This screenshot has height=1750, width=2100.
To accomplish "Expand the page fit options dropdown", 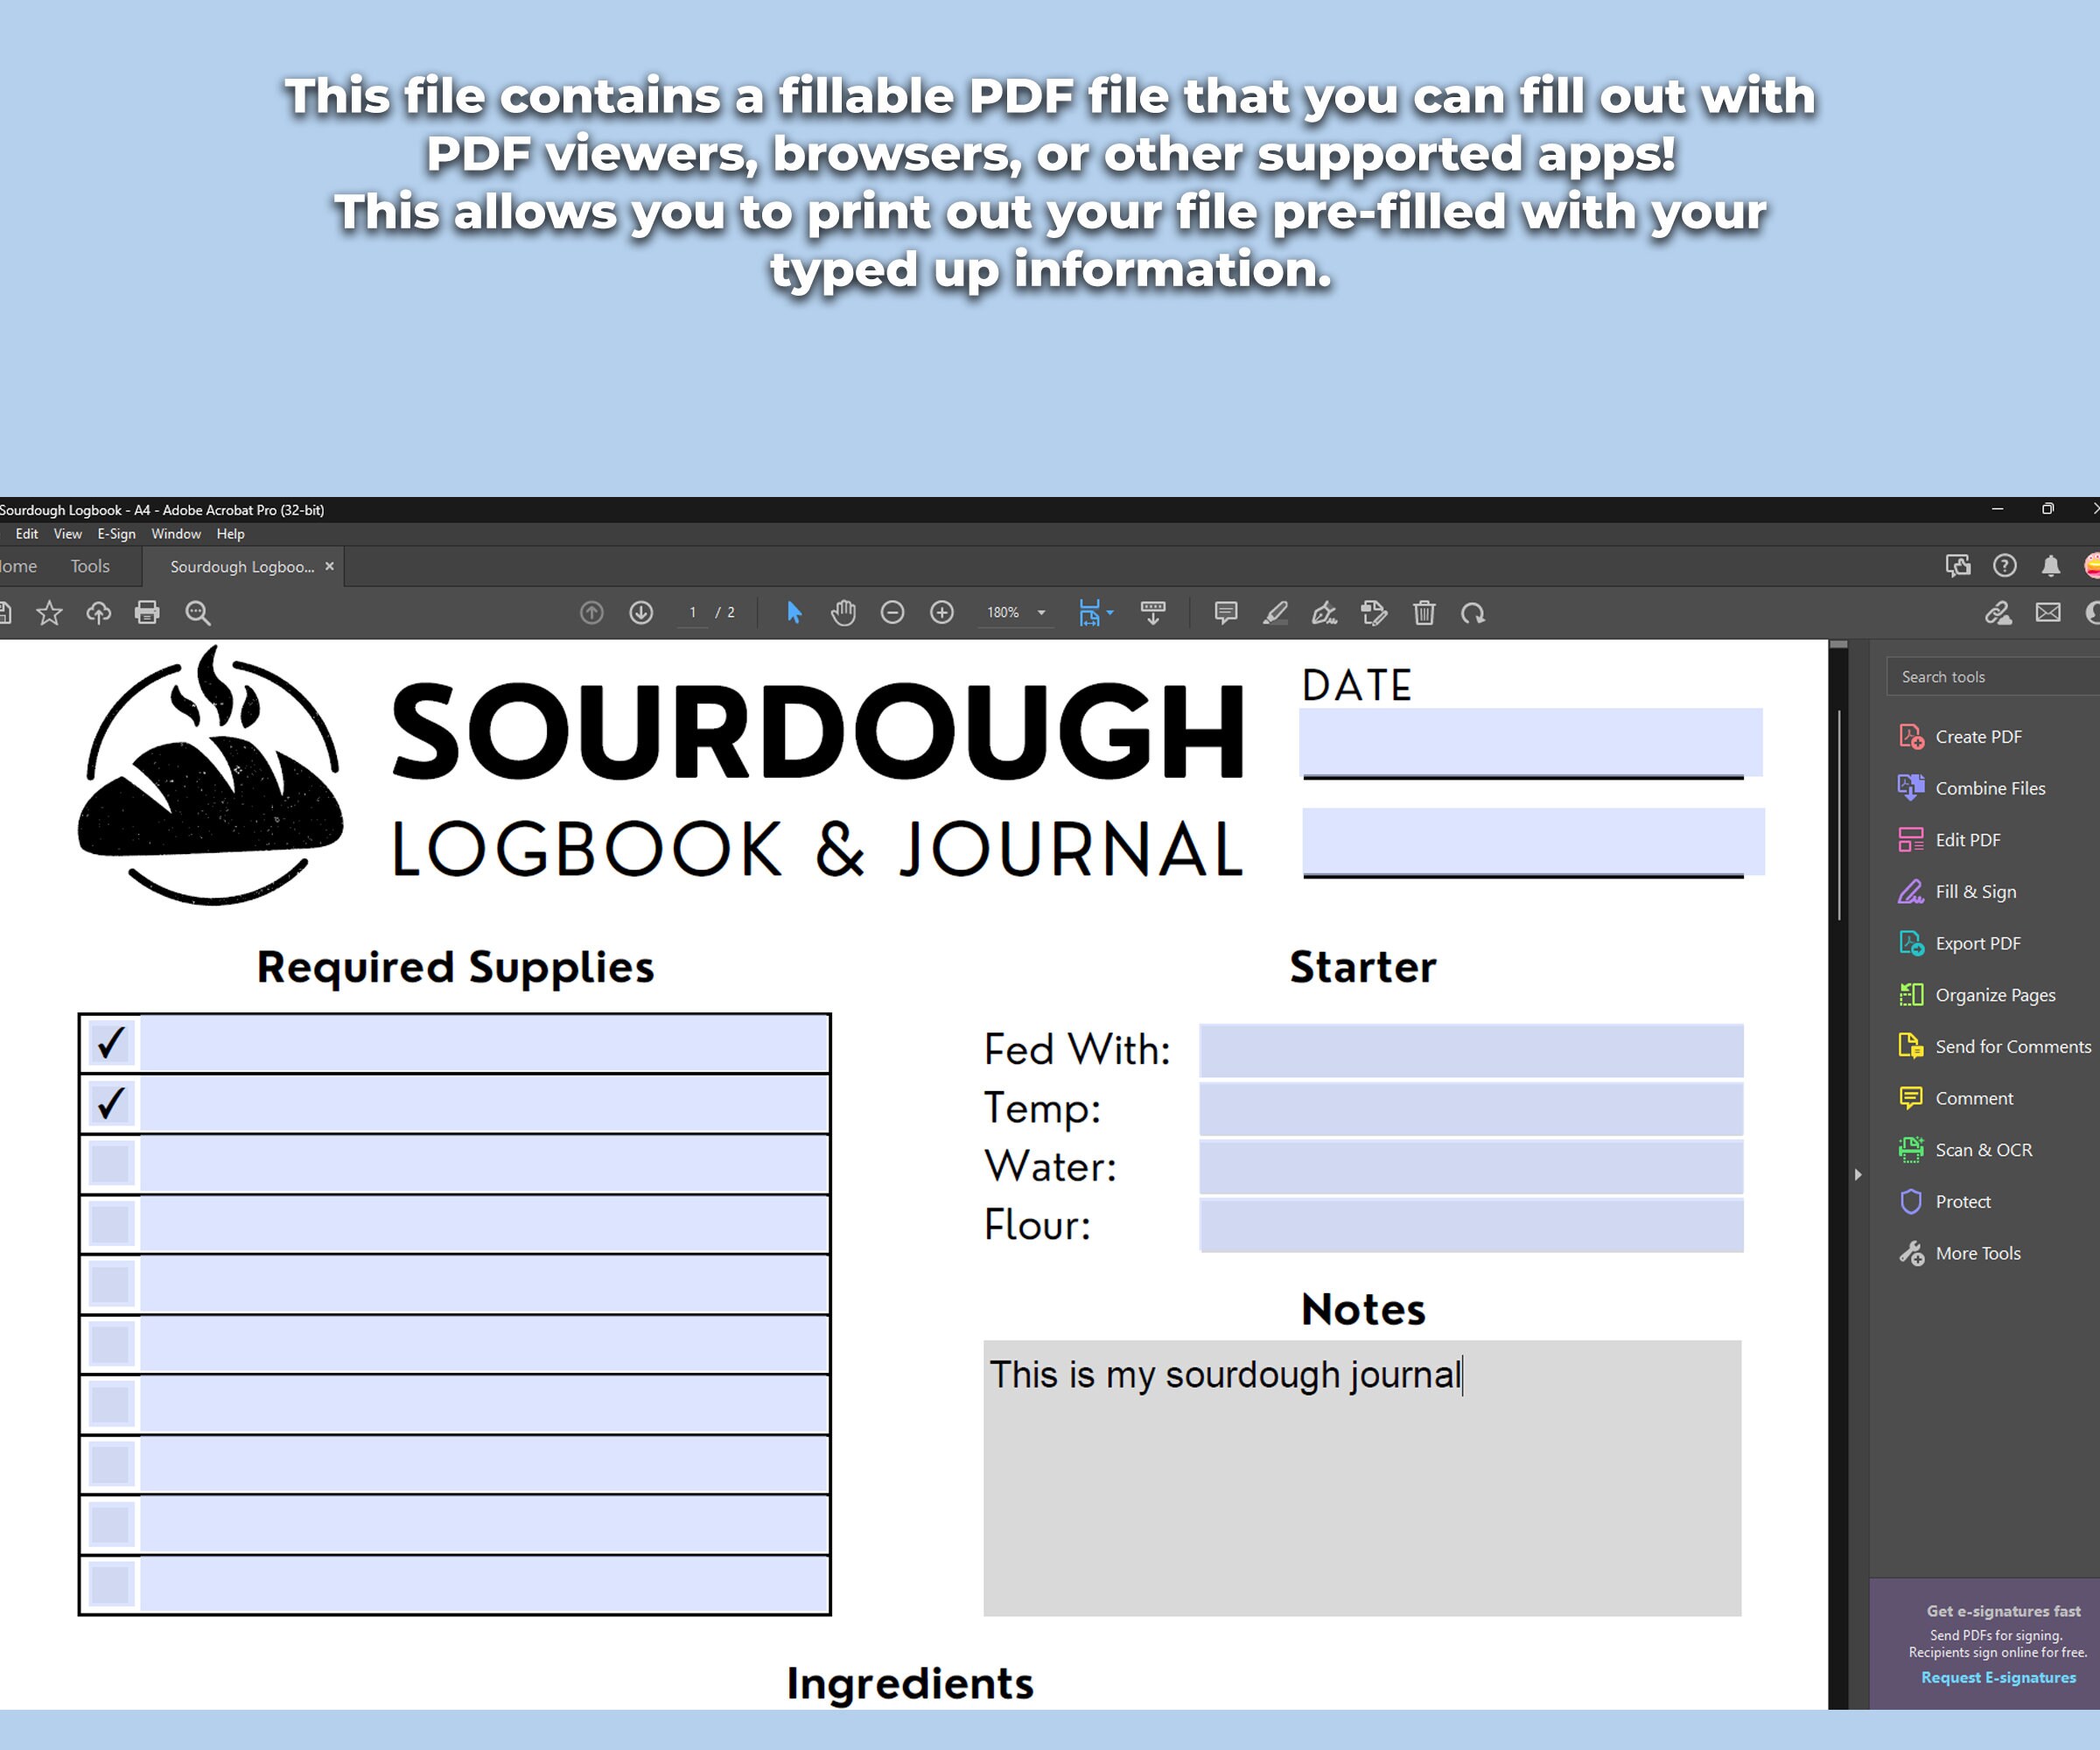I will click(x=1110, y=613).
